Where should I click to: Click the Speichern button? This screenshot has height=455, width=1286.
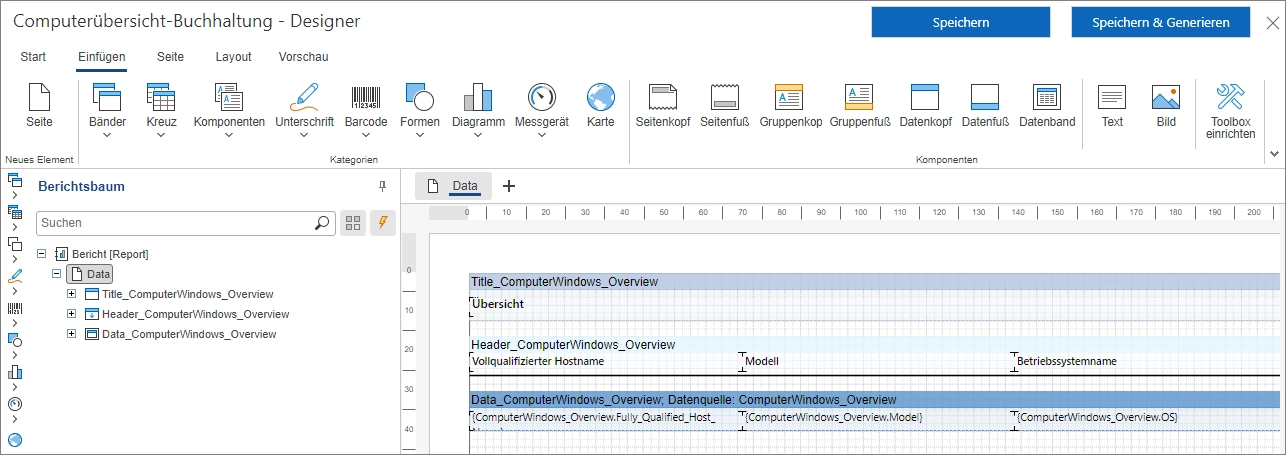click(960, 22)
